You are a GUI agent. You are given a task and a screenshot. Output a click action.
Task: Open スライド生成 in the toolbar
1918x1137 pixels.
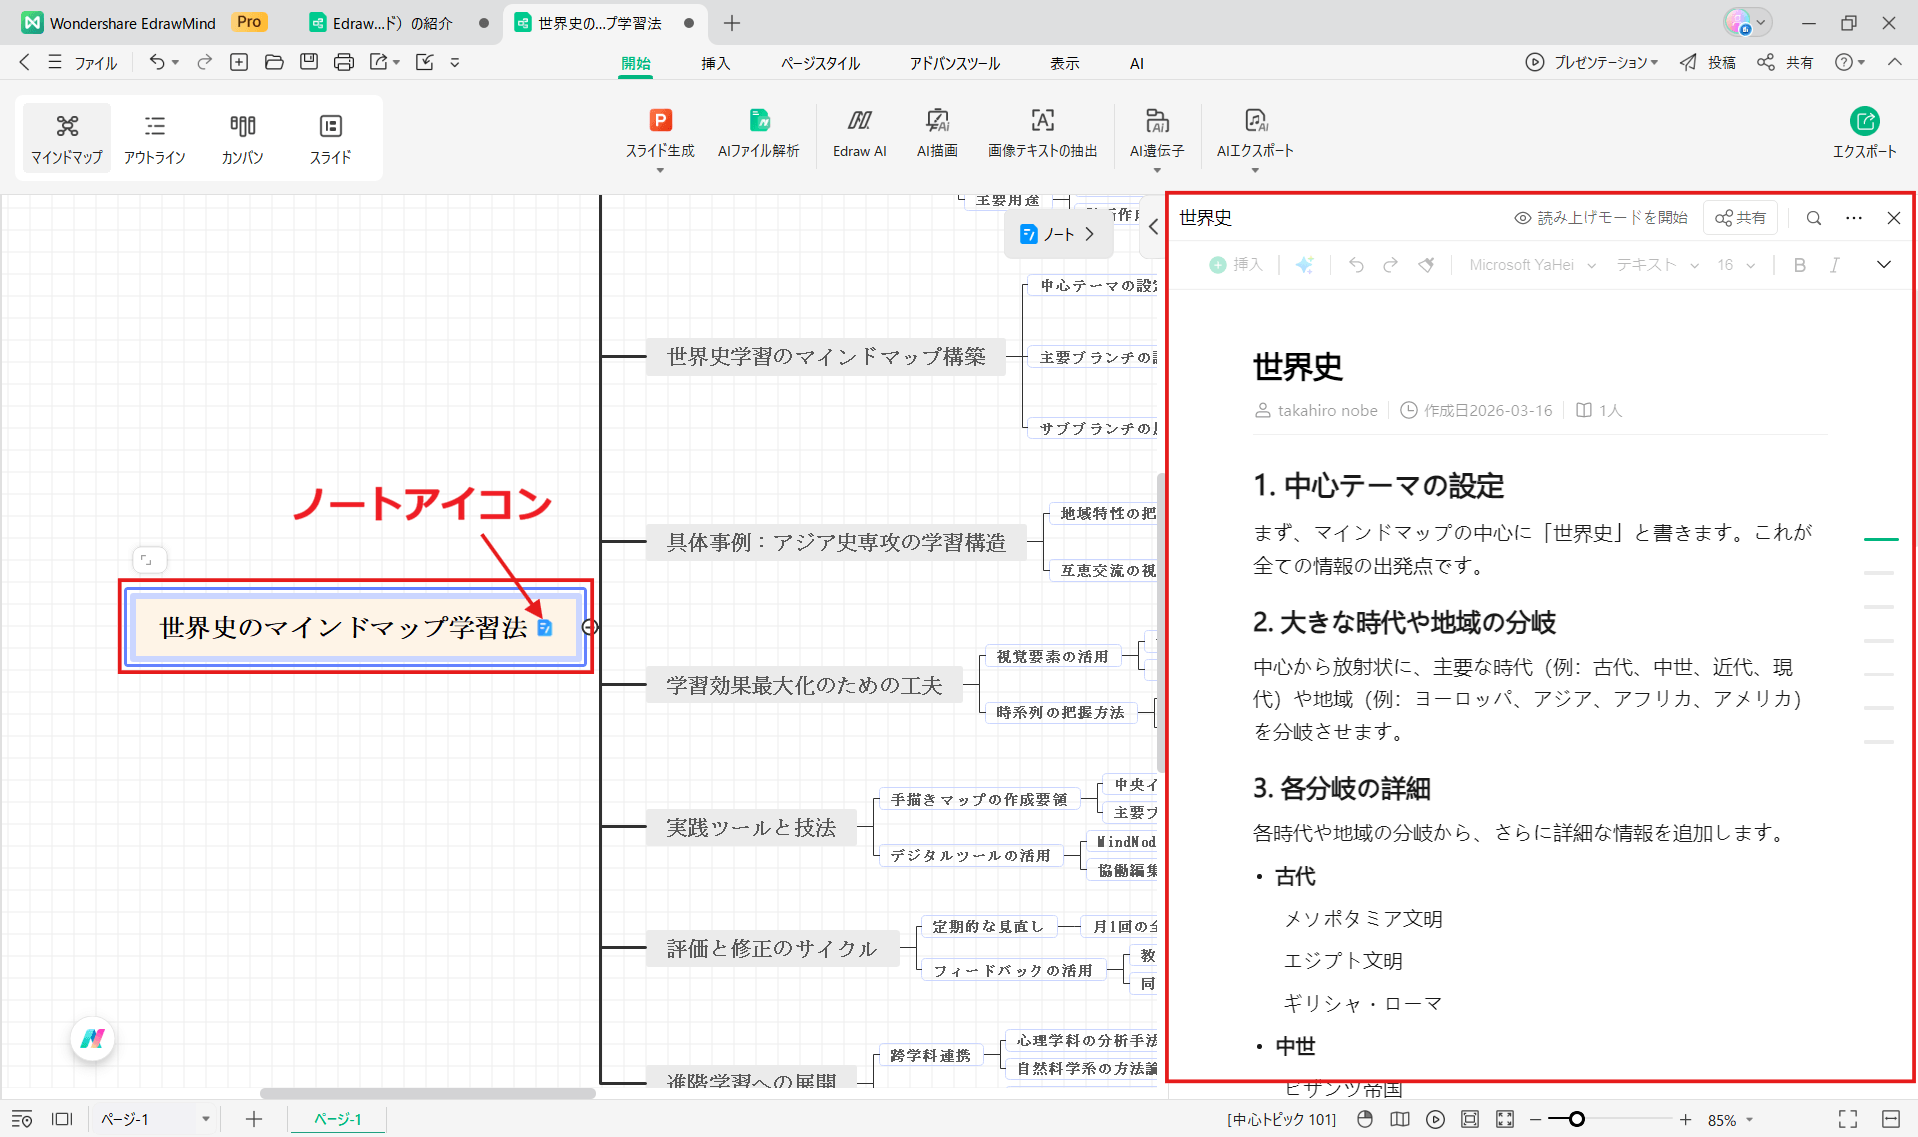click(x=660, y=135)
